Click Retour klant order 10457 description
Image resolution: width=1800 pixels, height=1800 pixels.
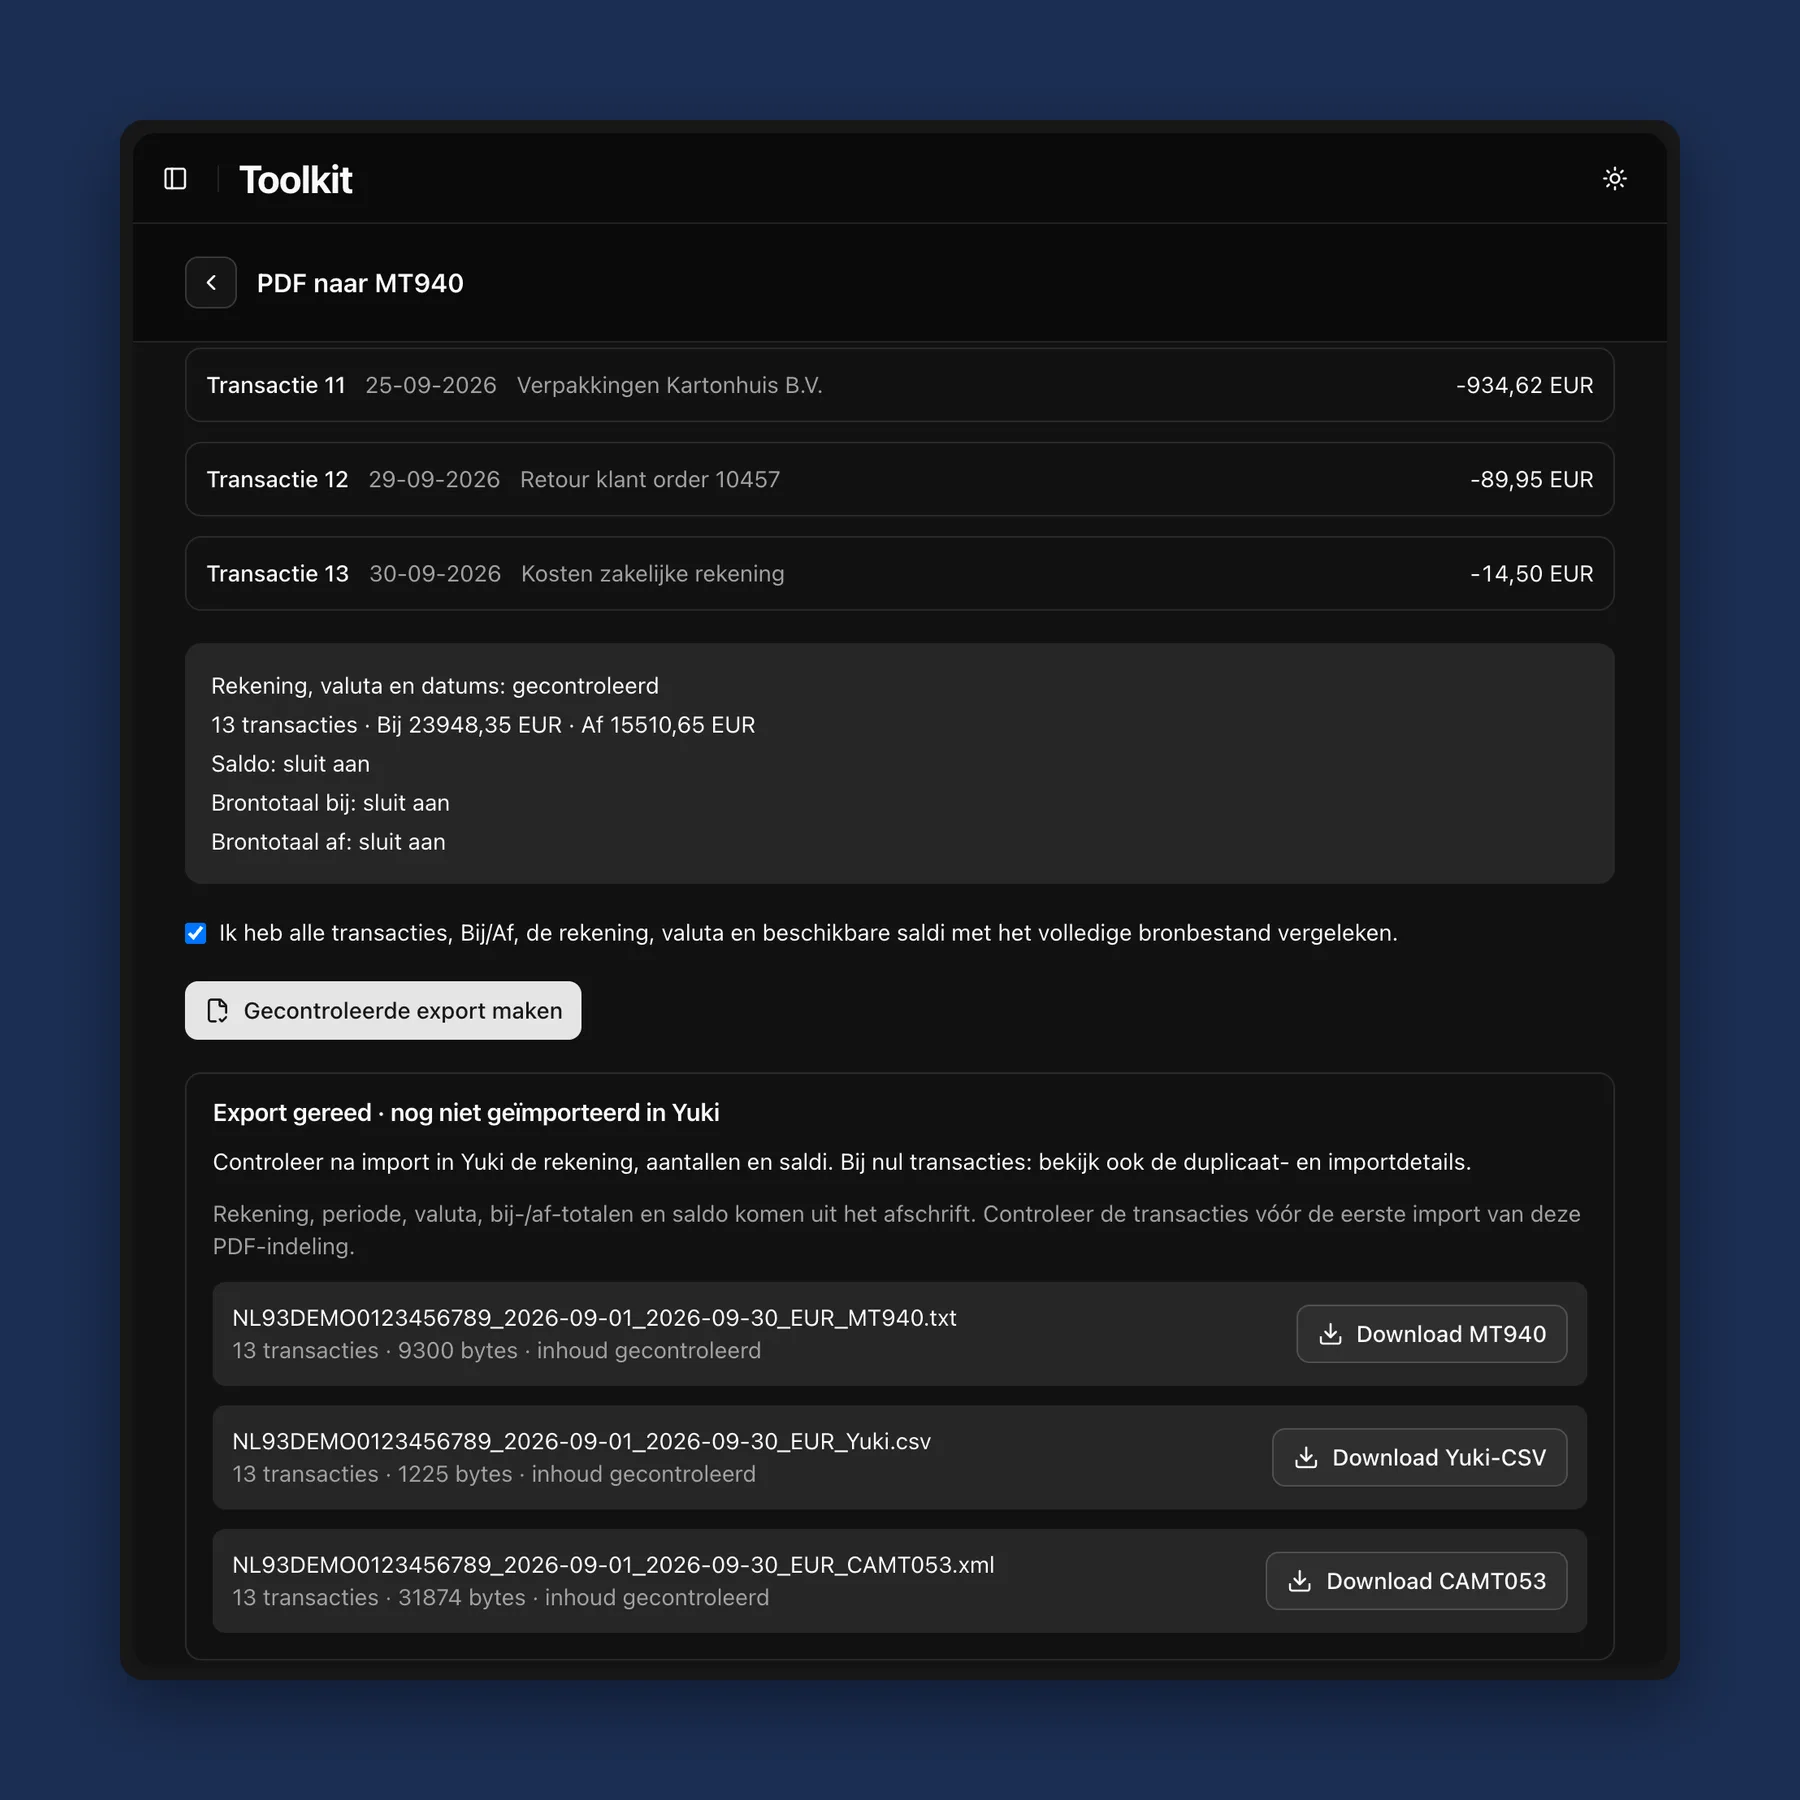(x=650, y=479)
